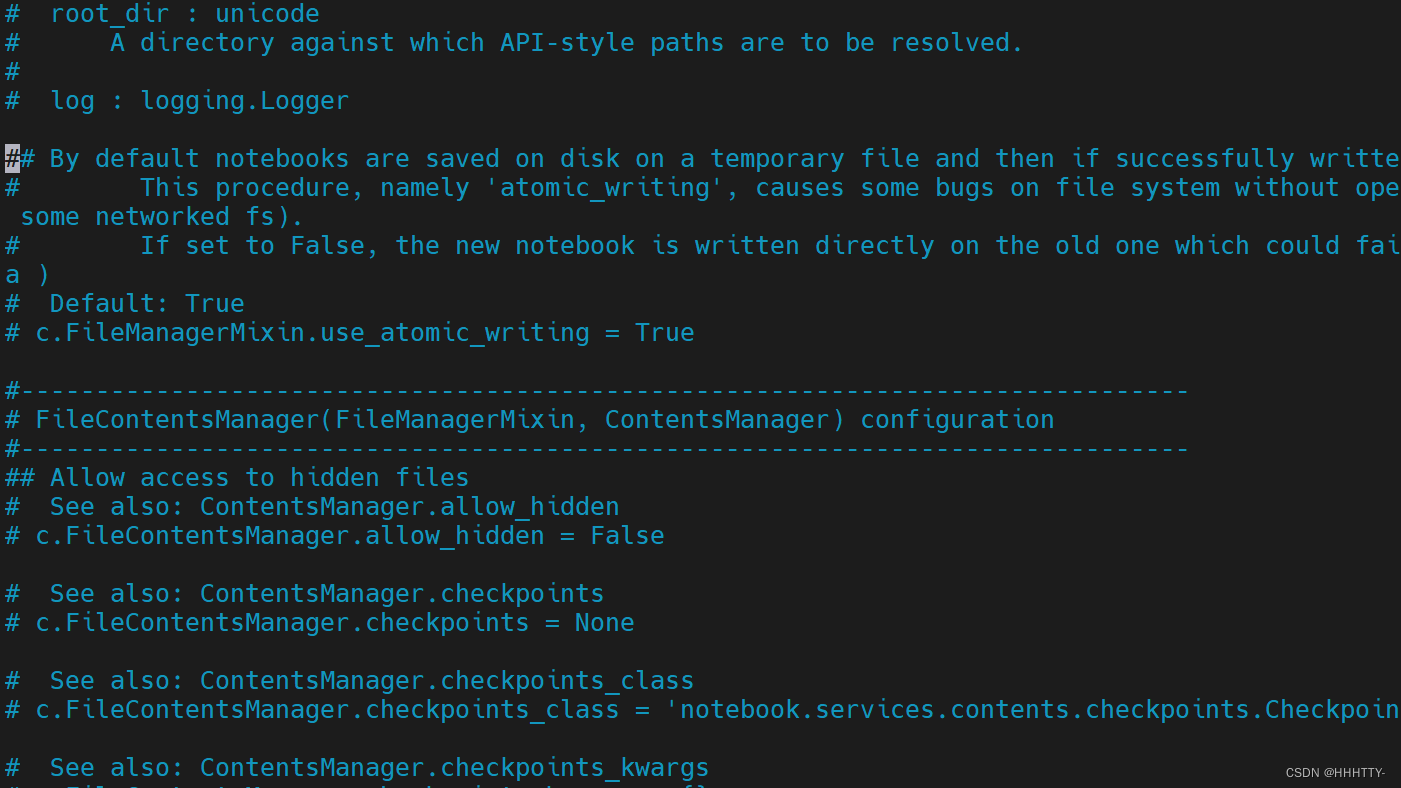
Task: Click the highlighted cursor block before 'By default notebooks'
Action: pyautogui.click(x=12, y=158)
